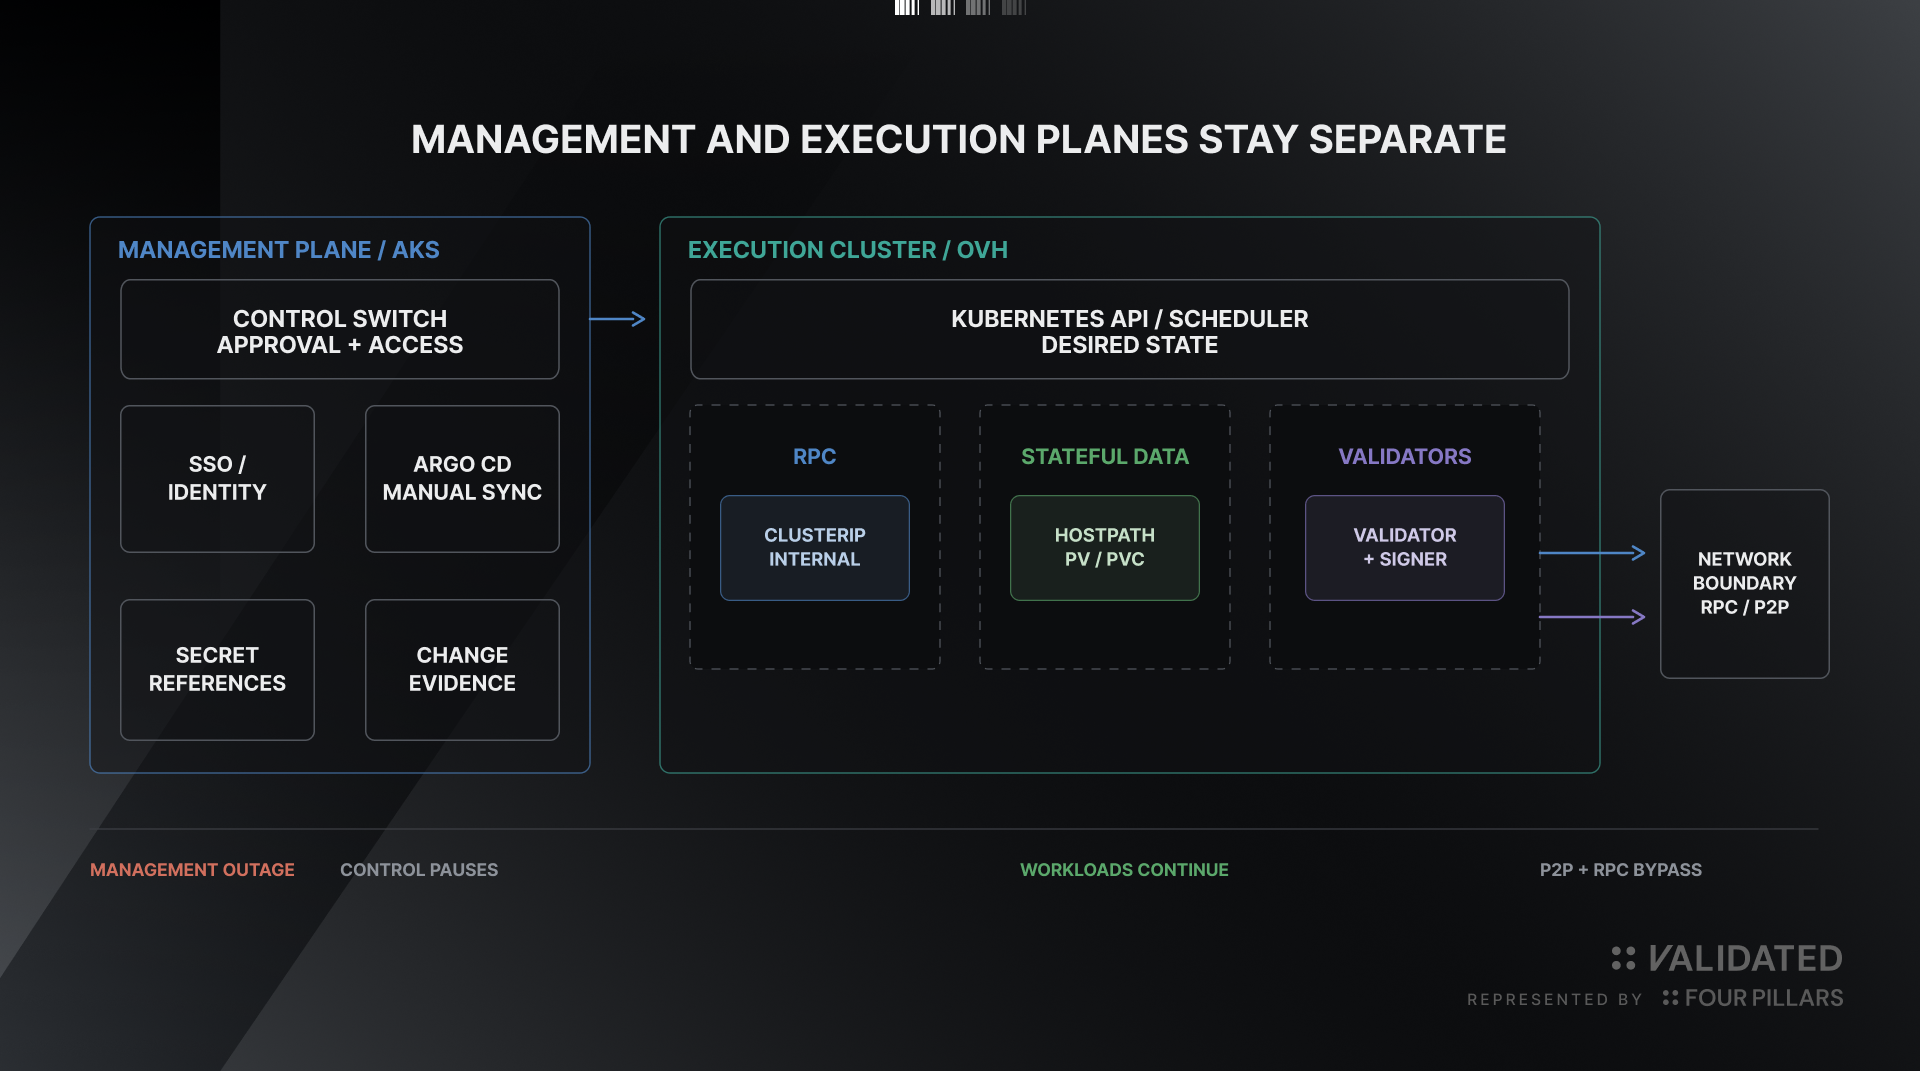The width and height of the screenshot is (1920, 1071).
Task: Click the Workloads Continue footer text
Action: pyautogui.click(x=1124, y=870)
